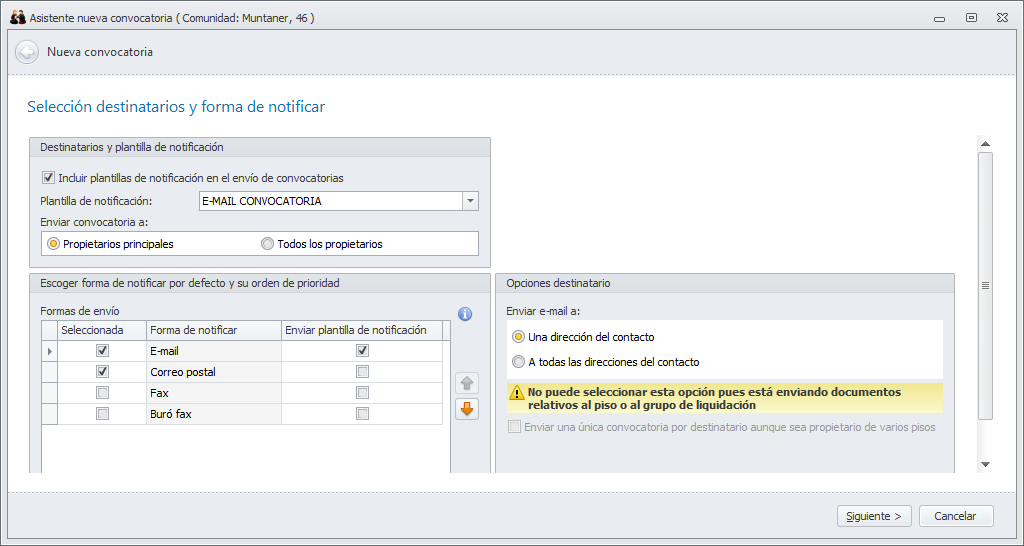The height and width of the screenshot is (546, 1024).
Task: Minimize the assistant window
Action: pyautogui.click(x=939, y=17)
